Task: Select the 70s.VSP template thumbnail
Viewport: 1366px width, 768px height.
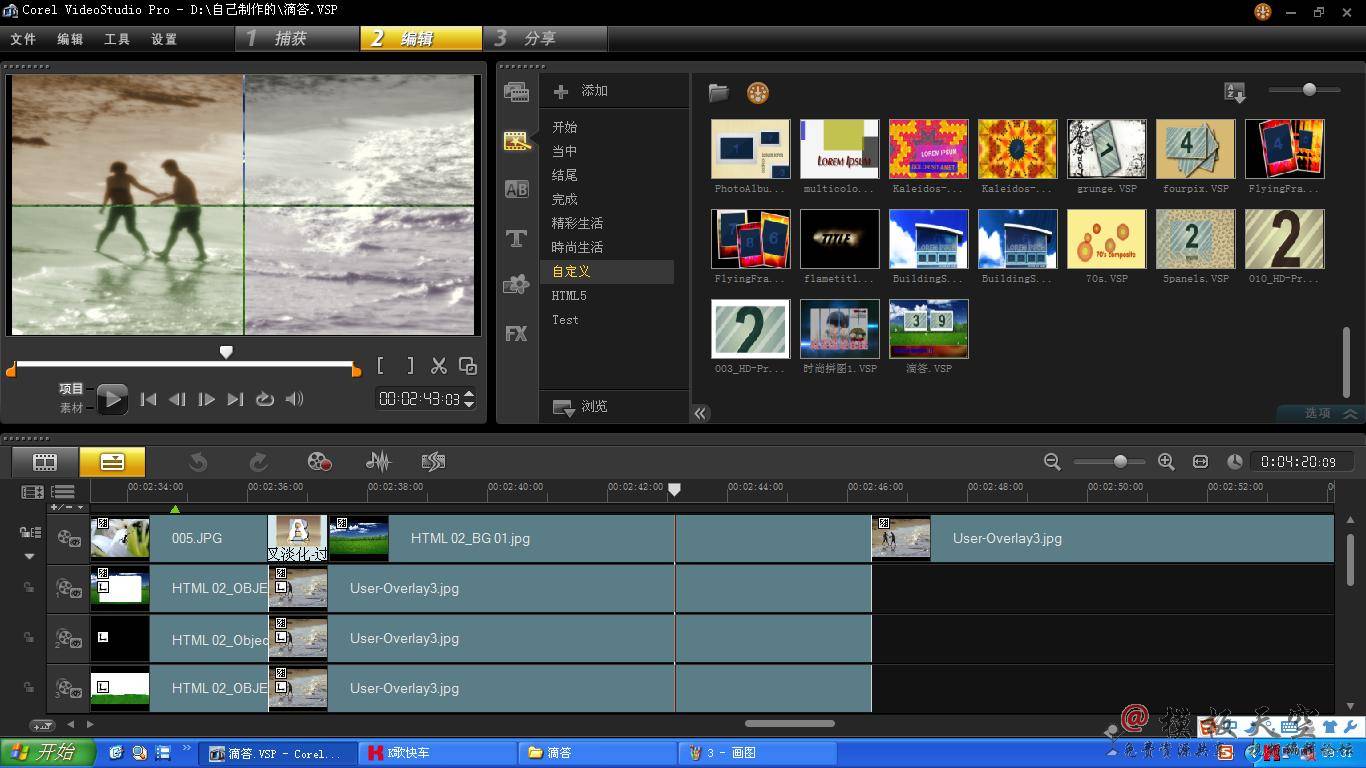Action: click(1106, 239)
